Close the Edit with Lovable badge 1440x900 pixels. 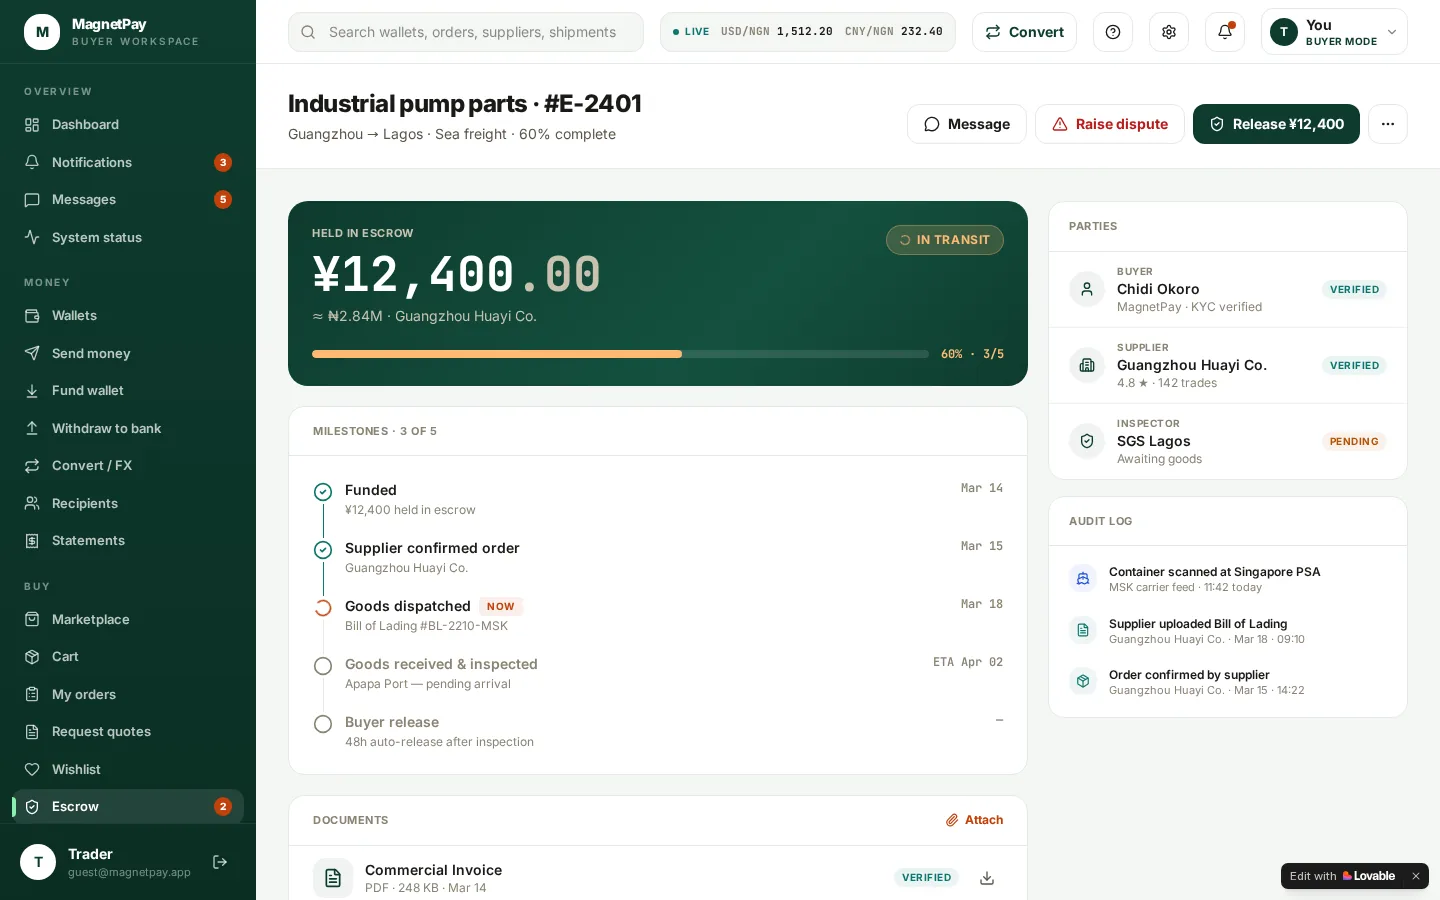click(x=1415, y=876)
